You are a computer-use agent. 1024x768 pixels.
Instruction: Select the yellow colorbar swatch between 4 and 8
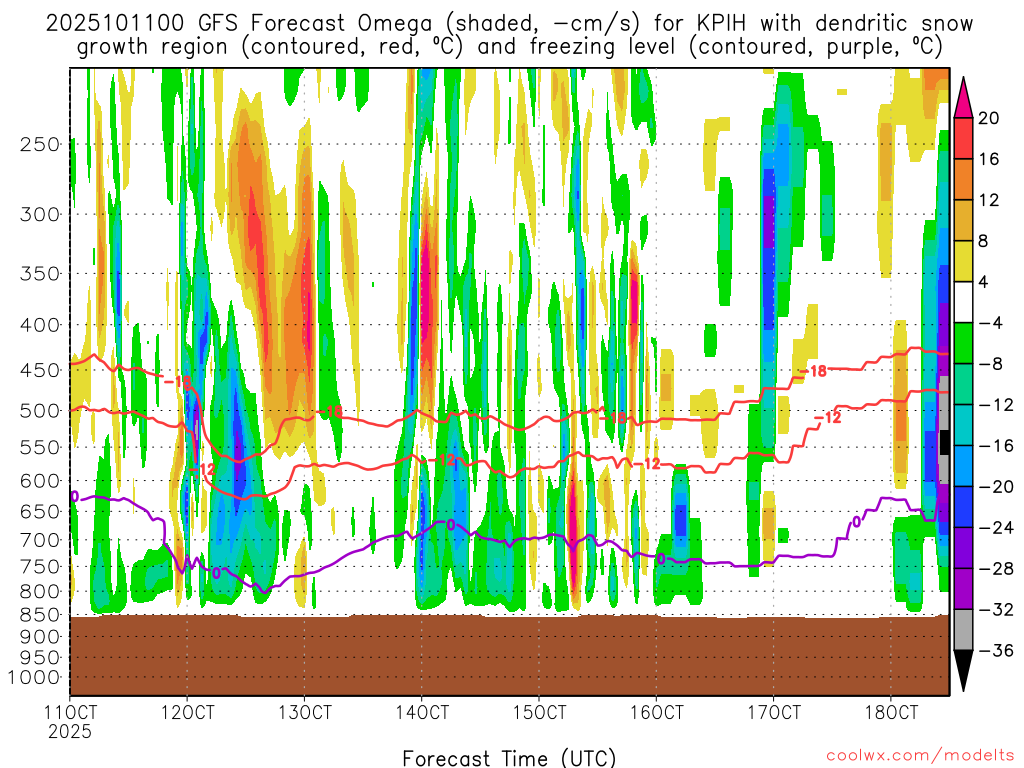tap(963, 261)
